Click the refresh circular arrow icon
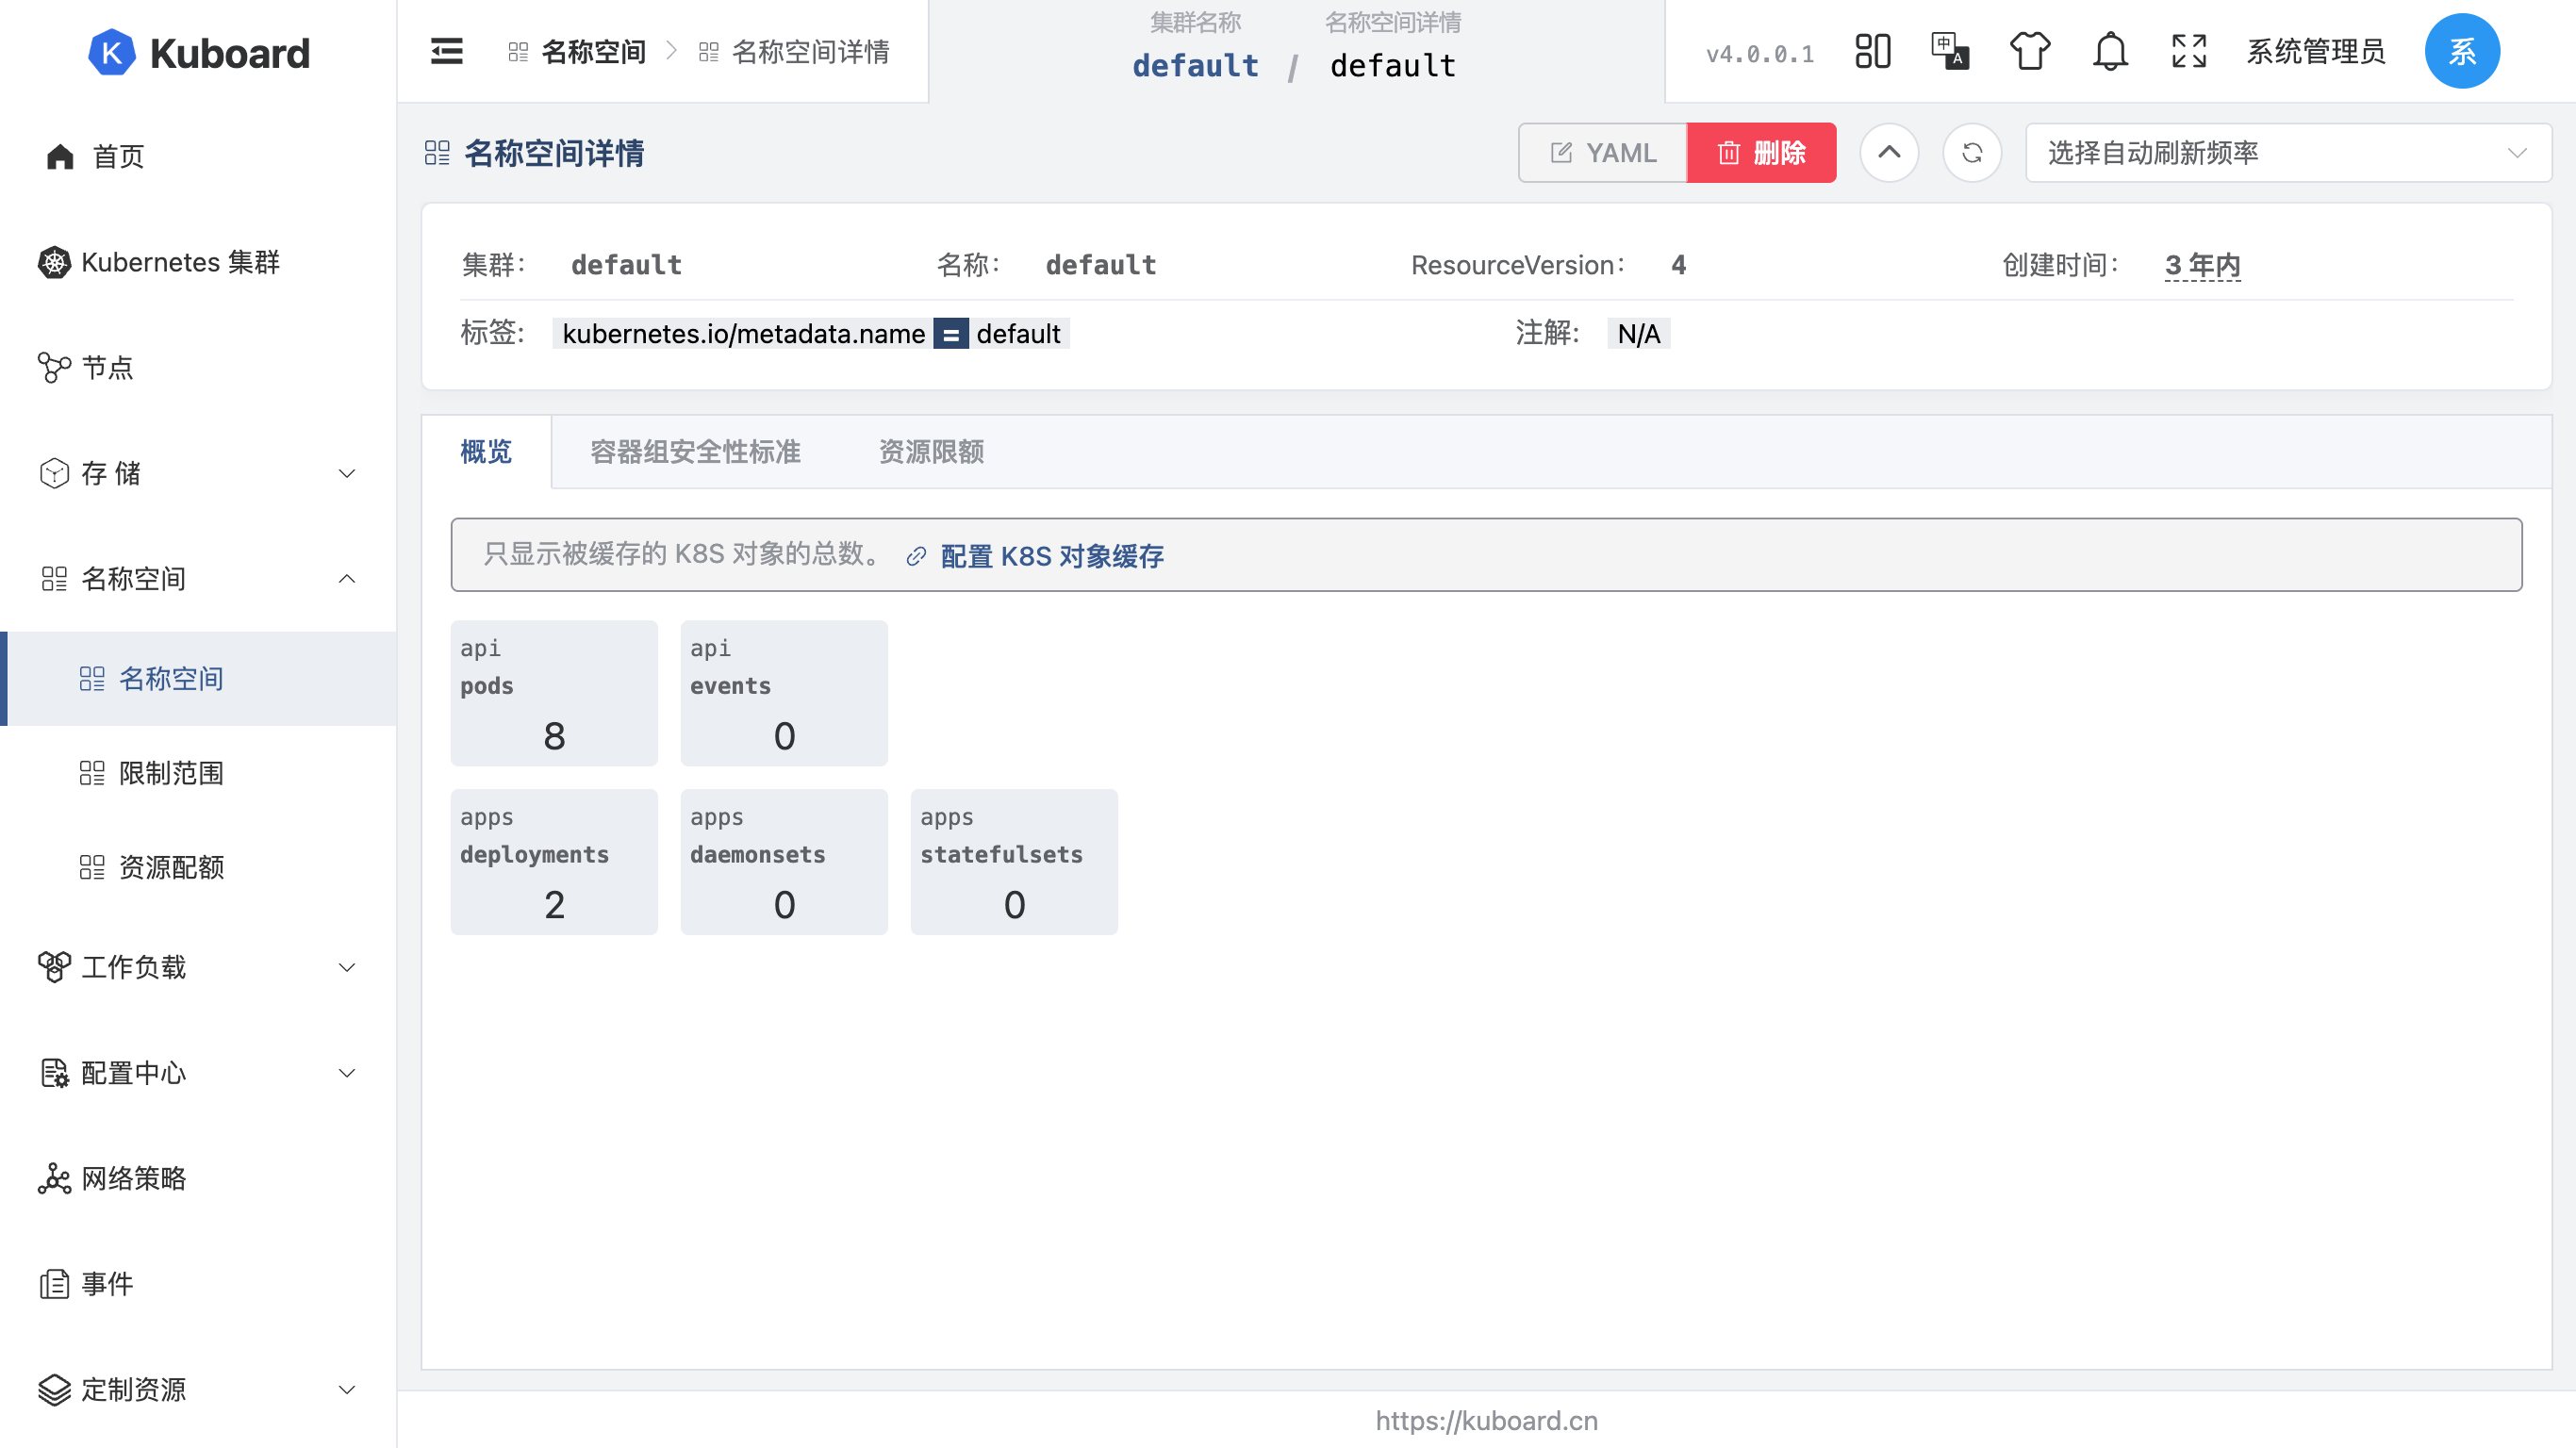 [x=1971, y=153]
